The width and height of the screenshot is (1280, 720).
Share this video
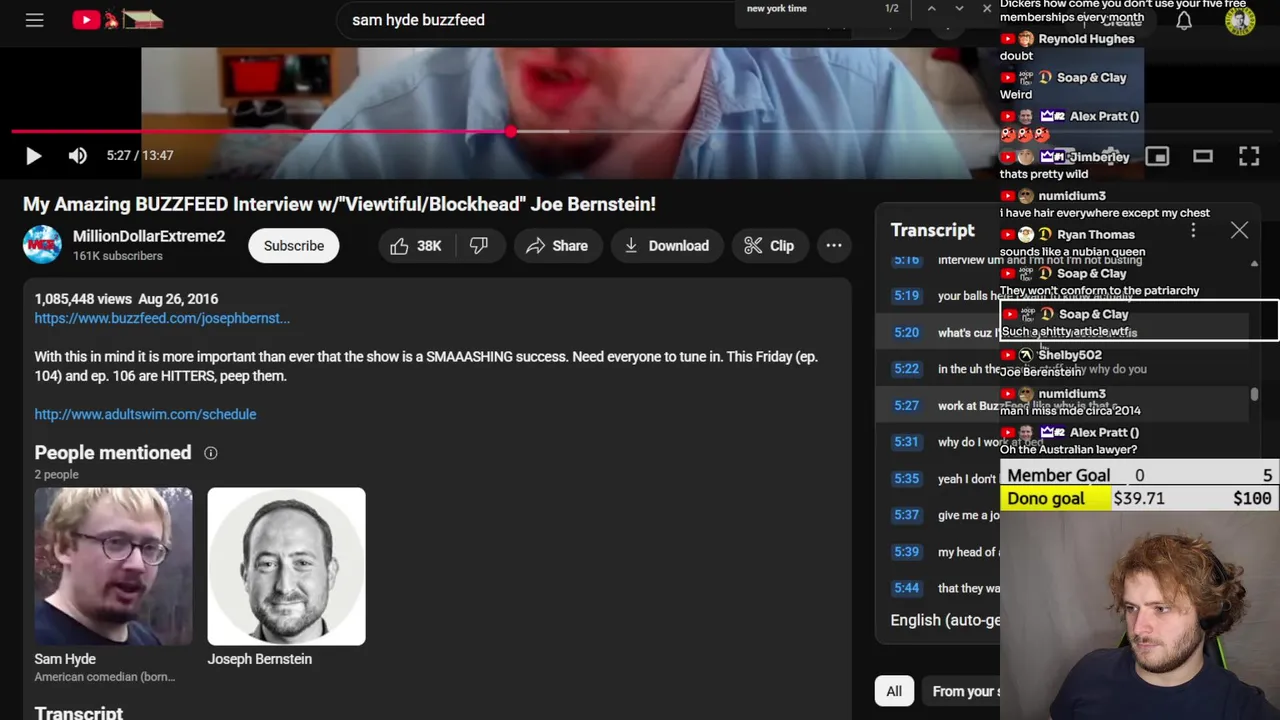tap(557, 246)
